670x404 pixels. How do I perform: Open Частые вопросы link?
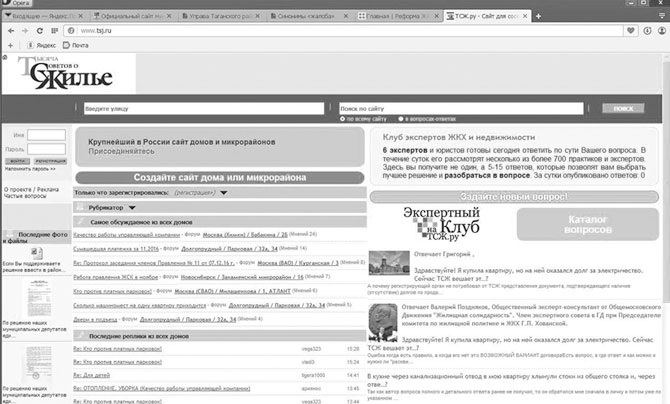coord(25,196)
